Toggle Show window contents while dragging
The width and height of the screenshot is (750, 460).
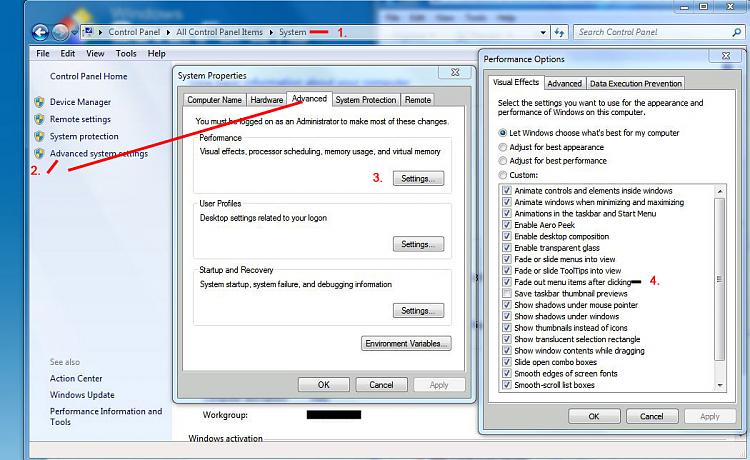point(507,350)
